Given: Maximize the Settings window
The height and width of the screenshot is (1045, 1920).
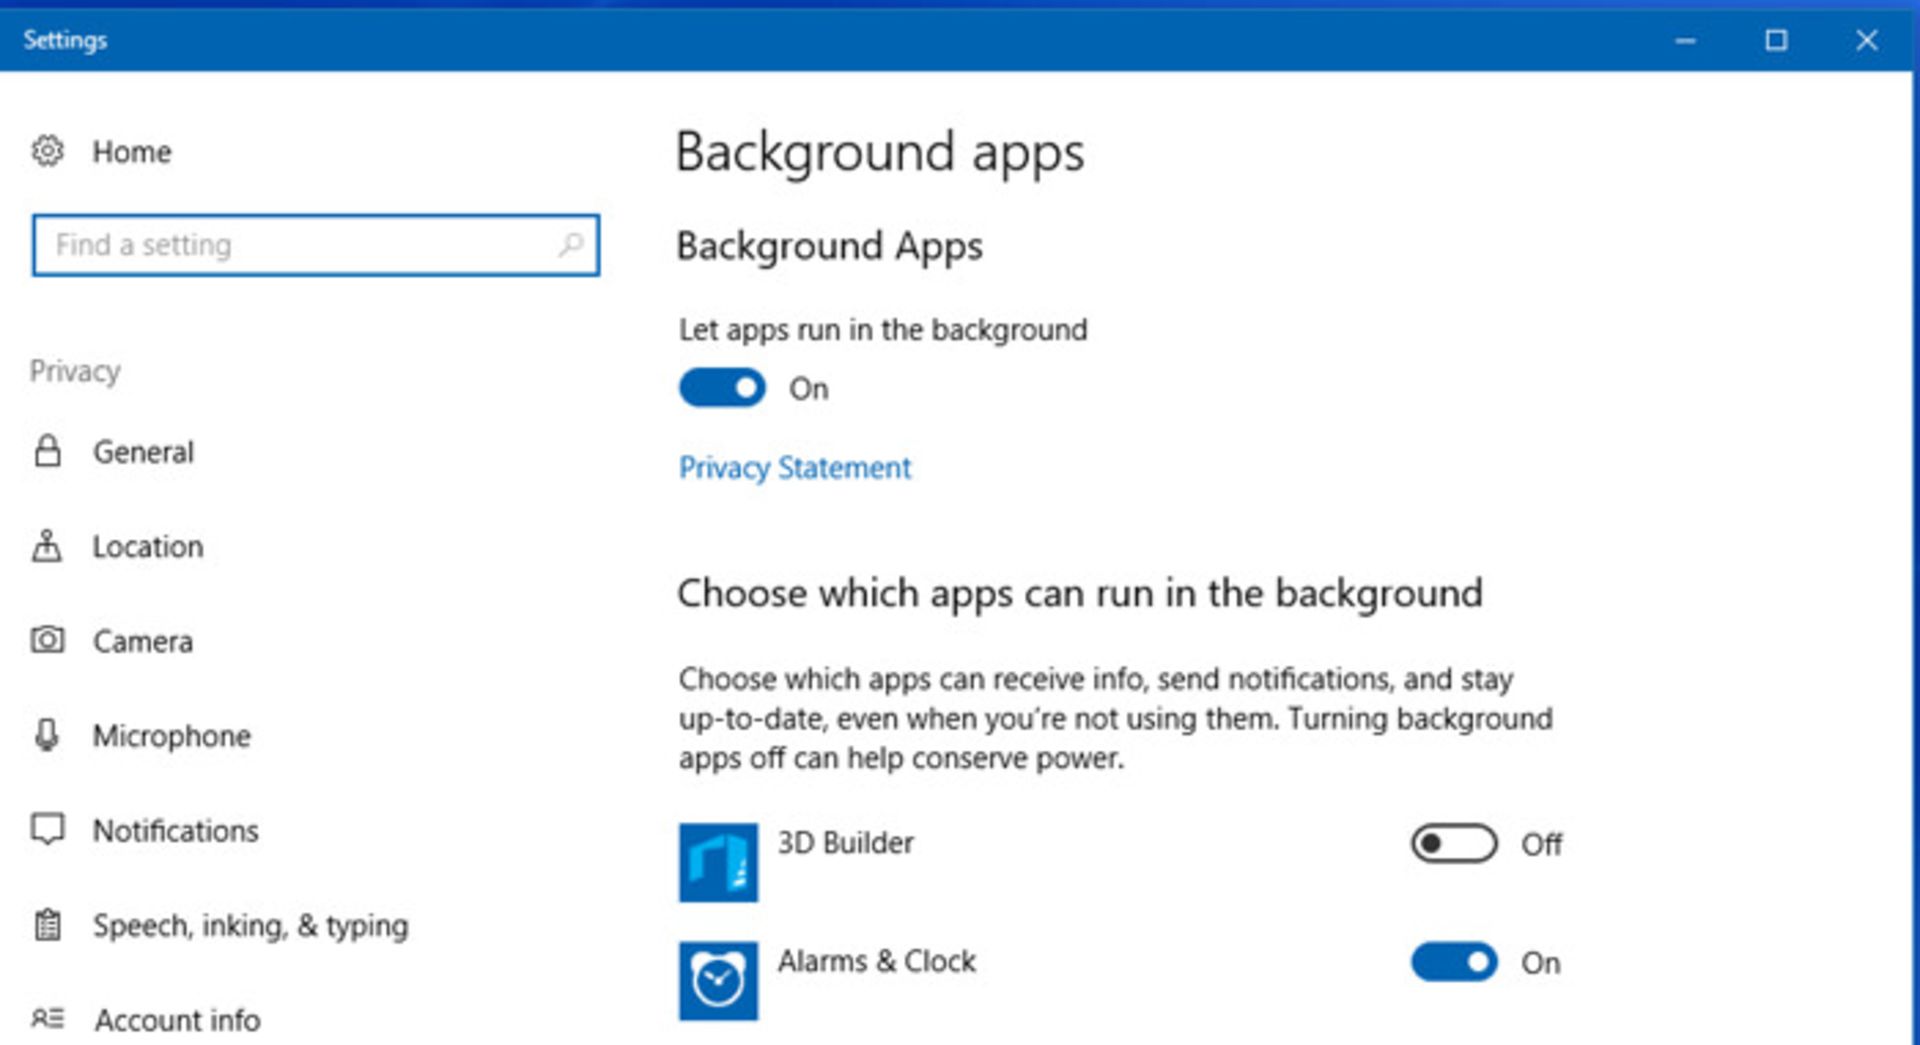Looking at the screenshot, I should point(1776,40).
